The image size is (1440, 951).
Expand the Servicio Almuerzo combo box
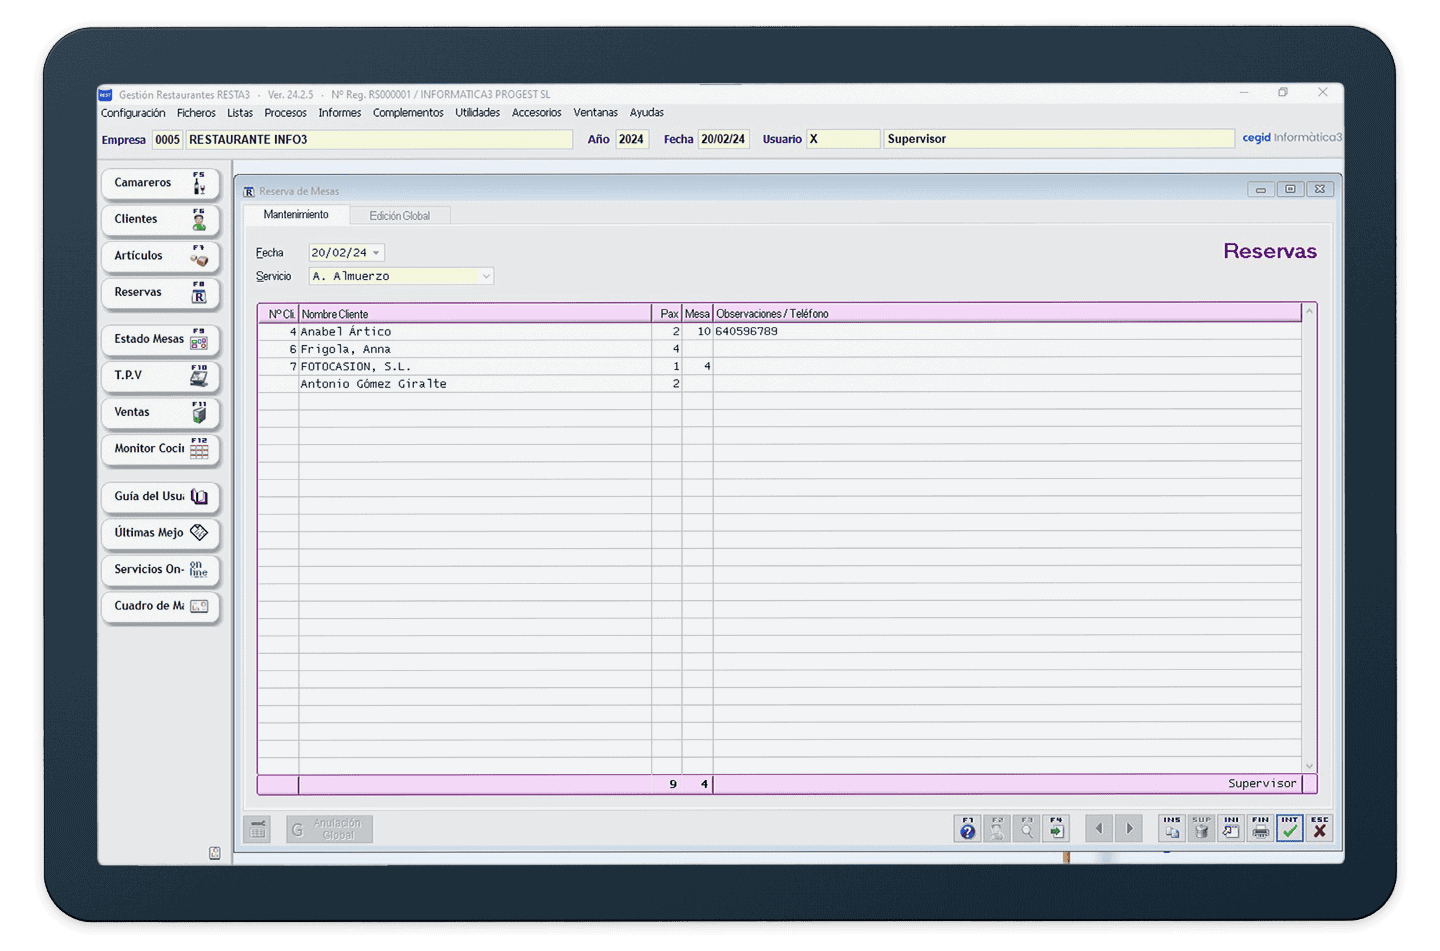pos(486,276)
